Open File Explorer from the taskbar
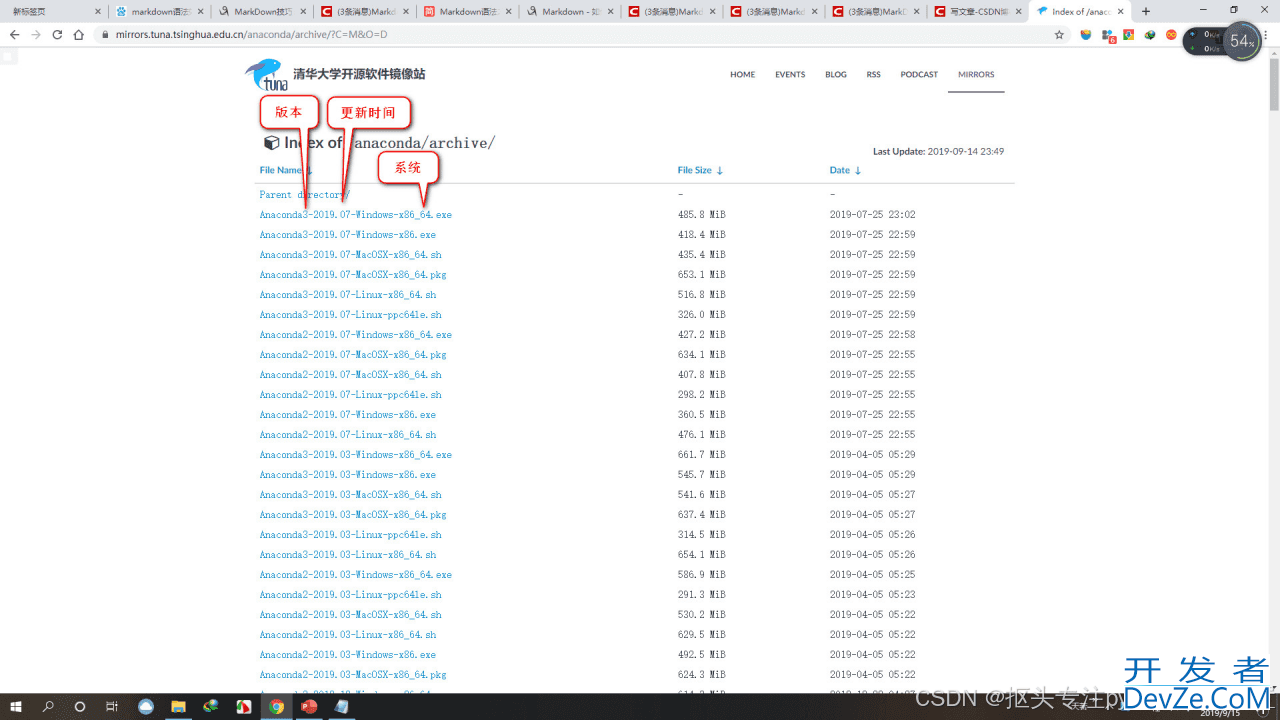Screen dimensions: 1280x720 pos(178,706)
